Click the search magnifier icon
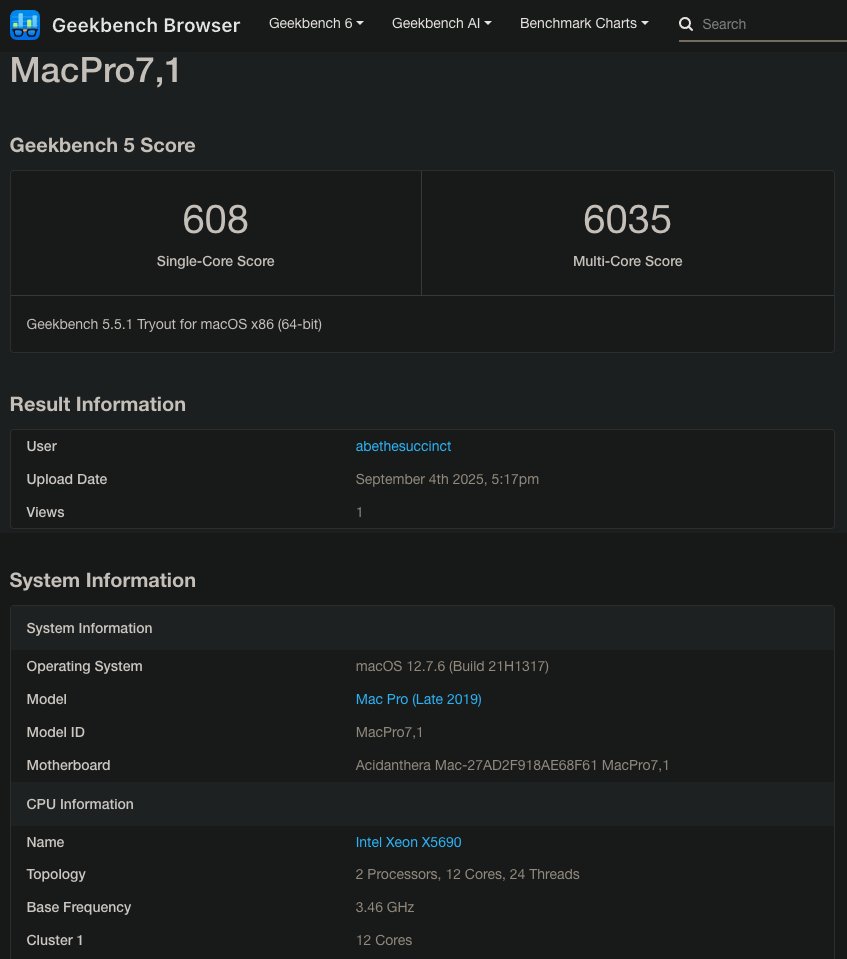 686,24
